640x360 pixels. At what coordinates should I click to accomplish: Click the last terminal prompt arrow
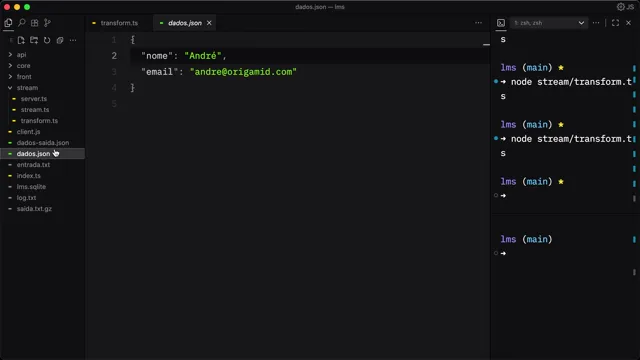click(503, 253)
